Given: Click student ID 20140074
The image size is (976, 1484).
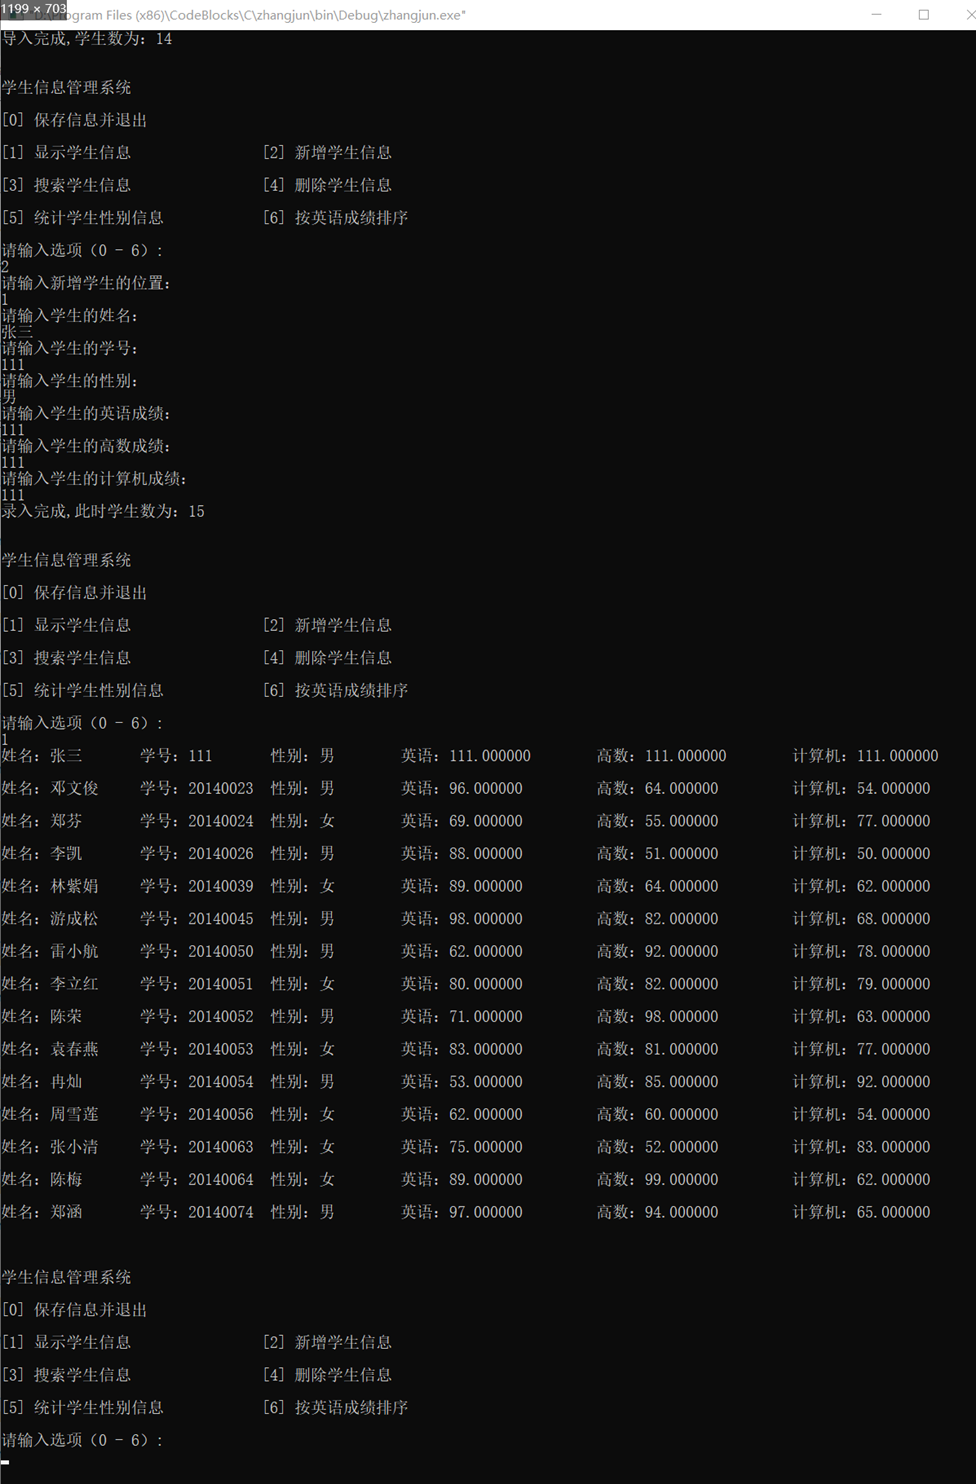Looking at the screenshot, I should point(221,1212).
